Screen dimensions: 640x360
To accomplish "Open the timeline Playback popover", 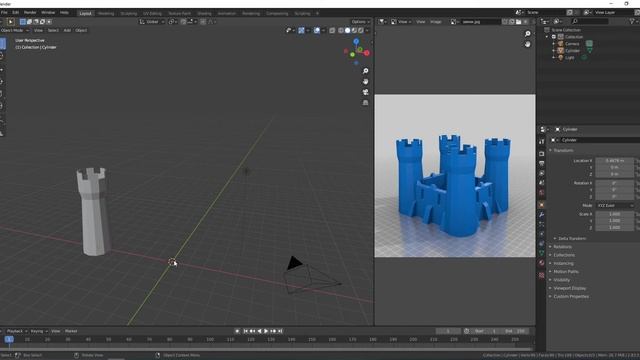I will (x=16, y=331).
